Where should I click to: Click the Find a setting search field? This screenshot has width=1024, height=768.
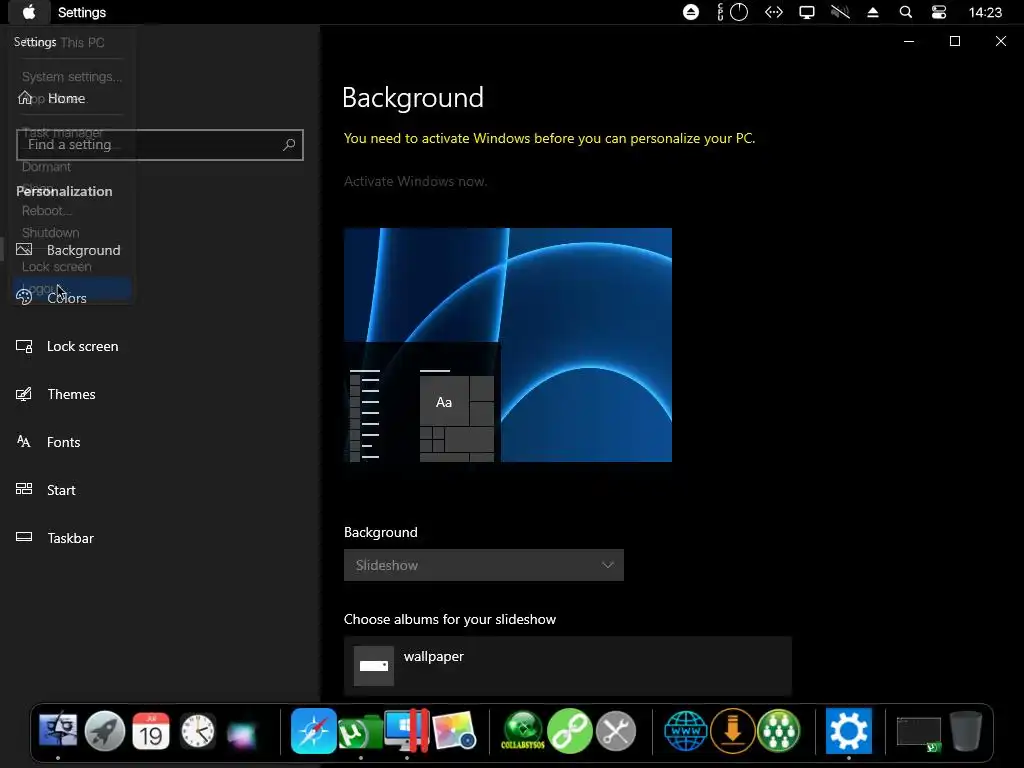[x=160, y=145]
